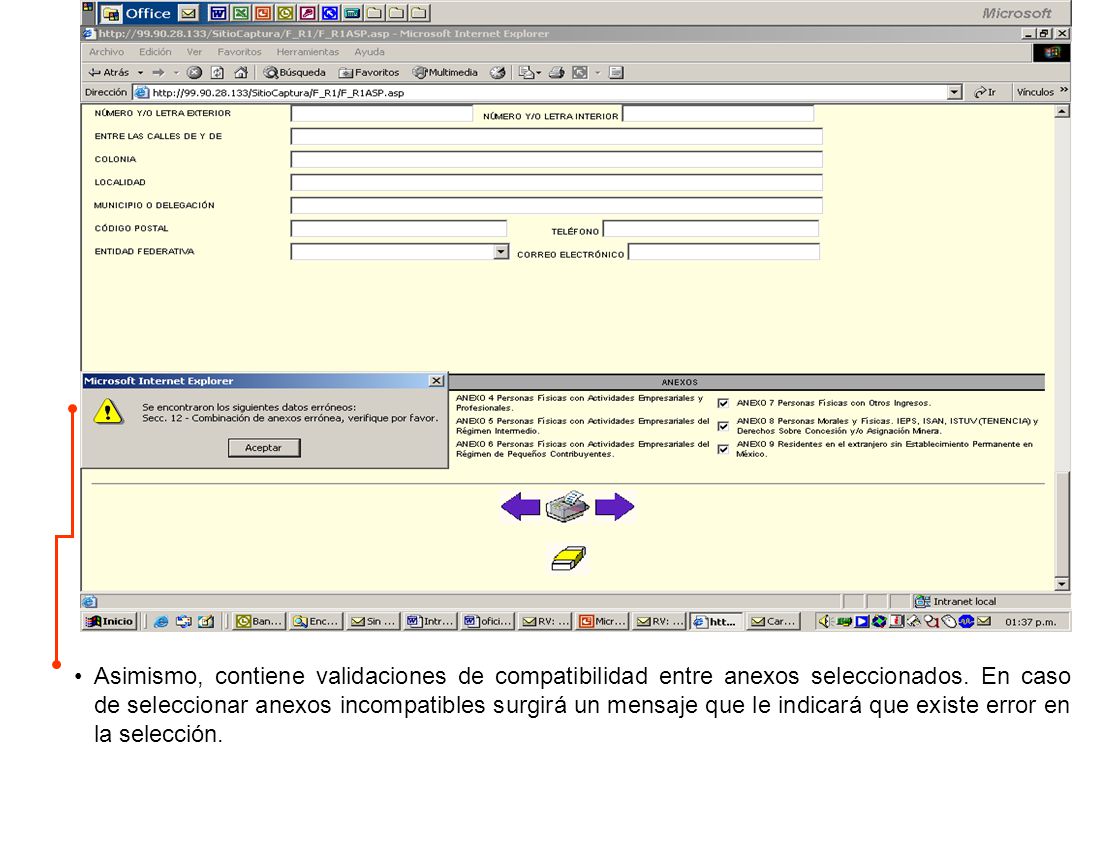Click the Ir go button

pyautogui.click(x=986, y=93)
